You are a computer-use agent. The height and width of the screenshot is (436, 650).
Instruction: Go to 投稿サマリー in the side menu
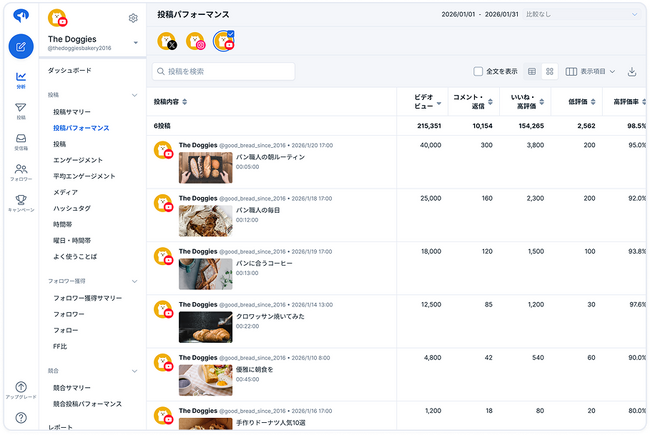coord(73,112)
